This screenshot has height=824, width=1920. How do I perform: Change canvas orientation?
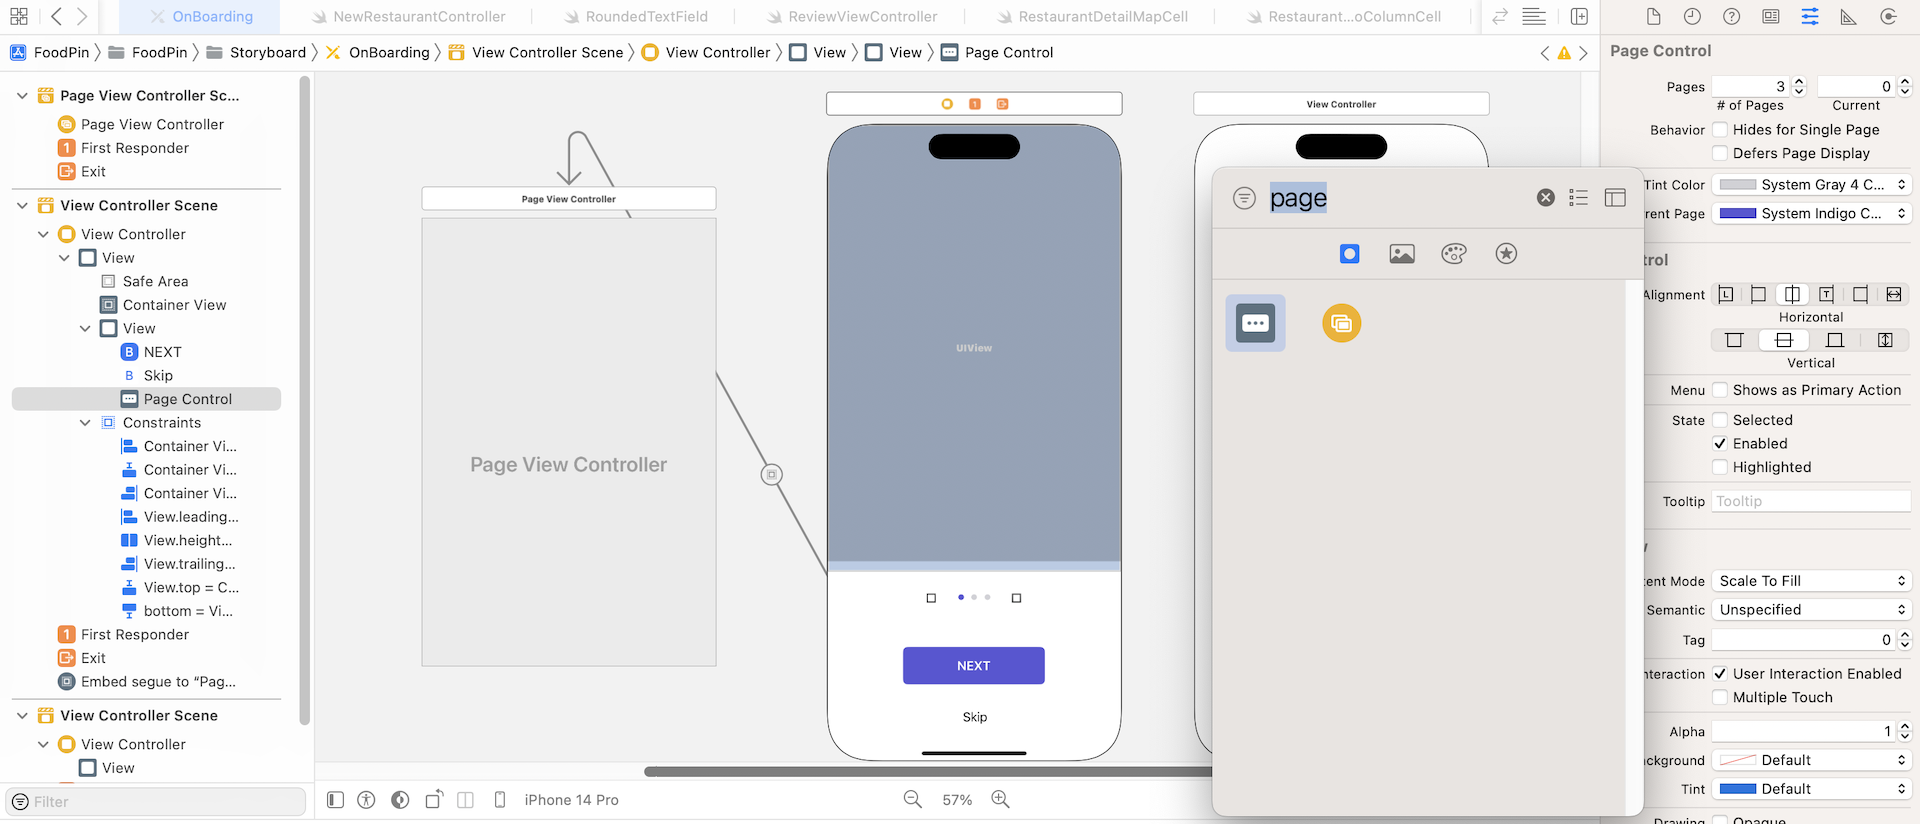[433, 800]
